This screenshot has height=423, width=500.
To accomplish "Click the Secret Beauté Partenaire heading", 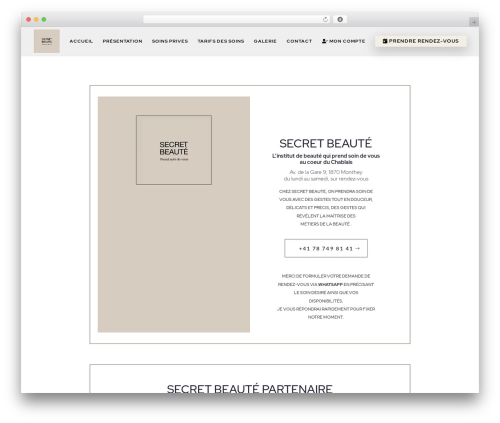I will coord(249,388).
